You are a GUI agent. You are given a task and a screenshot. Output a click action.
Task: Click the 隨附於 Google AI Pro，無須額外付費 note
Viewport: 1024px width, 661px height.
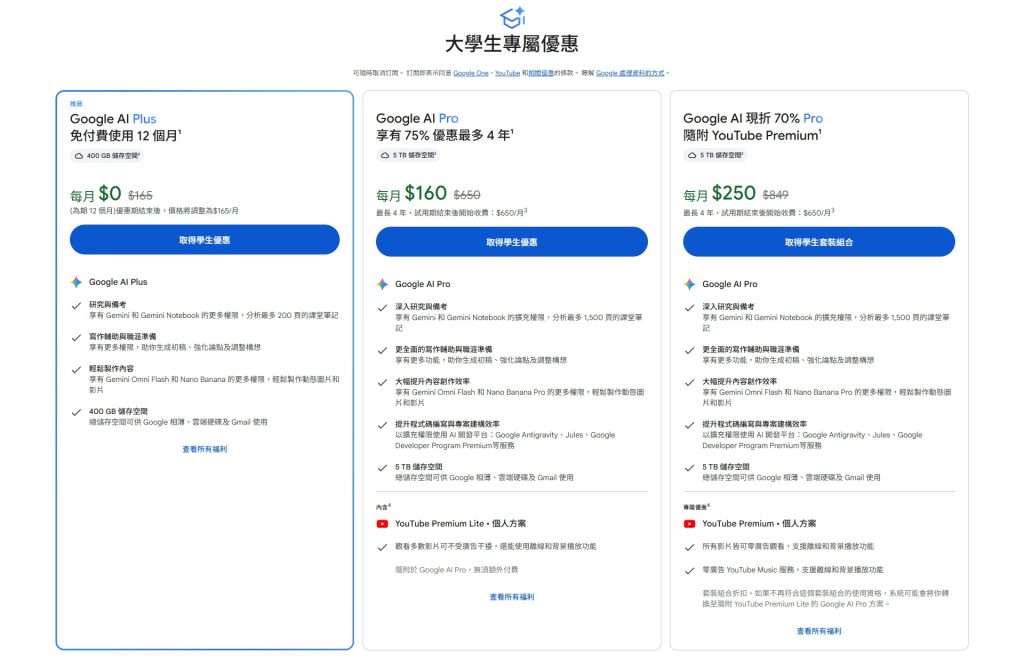click(456, 570)
